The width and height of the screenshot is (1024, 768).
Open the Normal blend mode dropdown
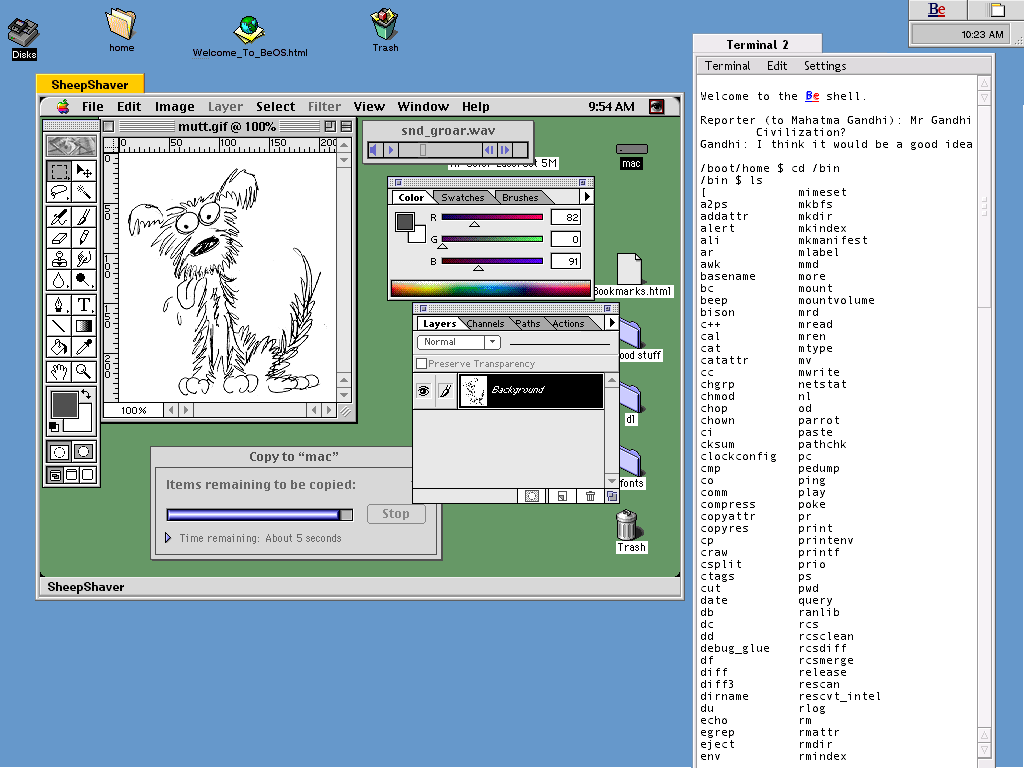tap(458, 342)
